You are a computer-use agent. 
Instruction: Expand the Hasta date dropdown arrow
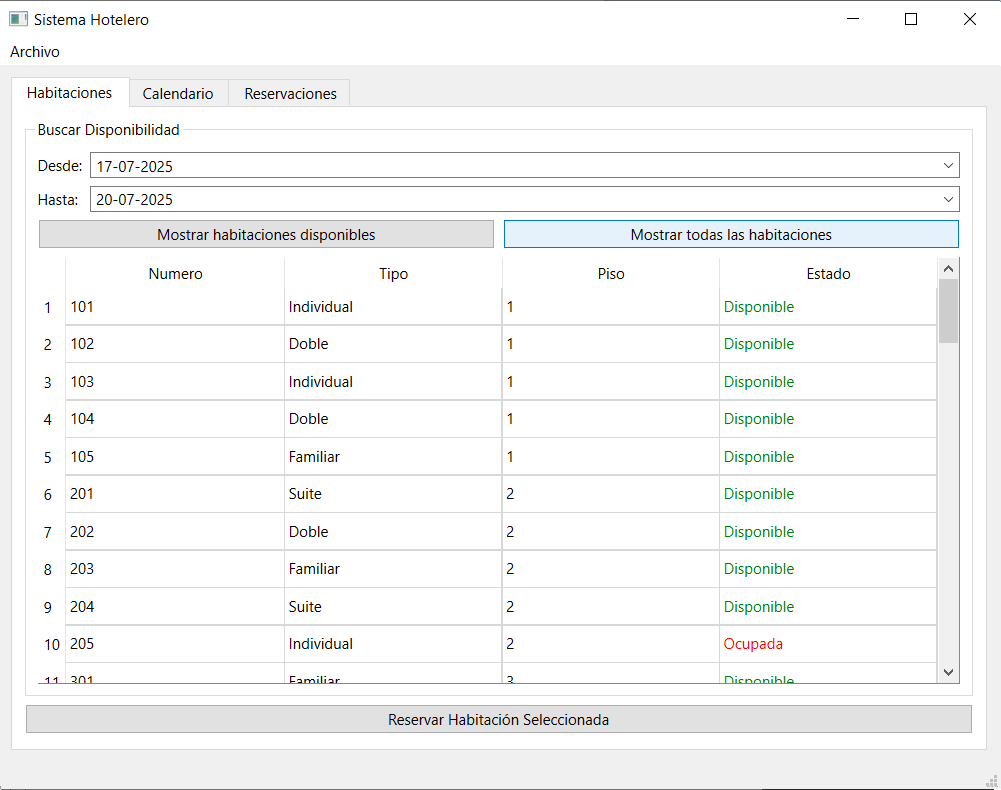pos(948,199)
